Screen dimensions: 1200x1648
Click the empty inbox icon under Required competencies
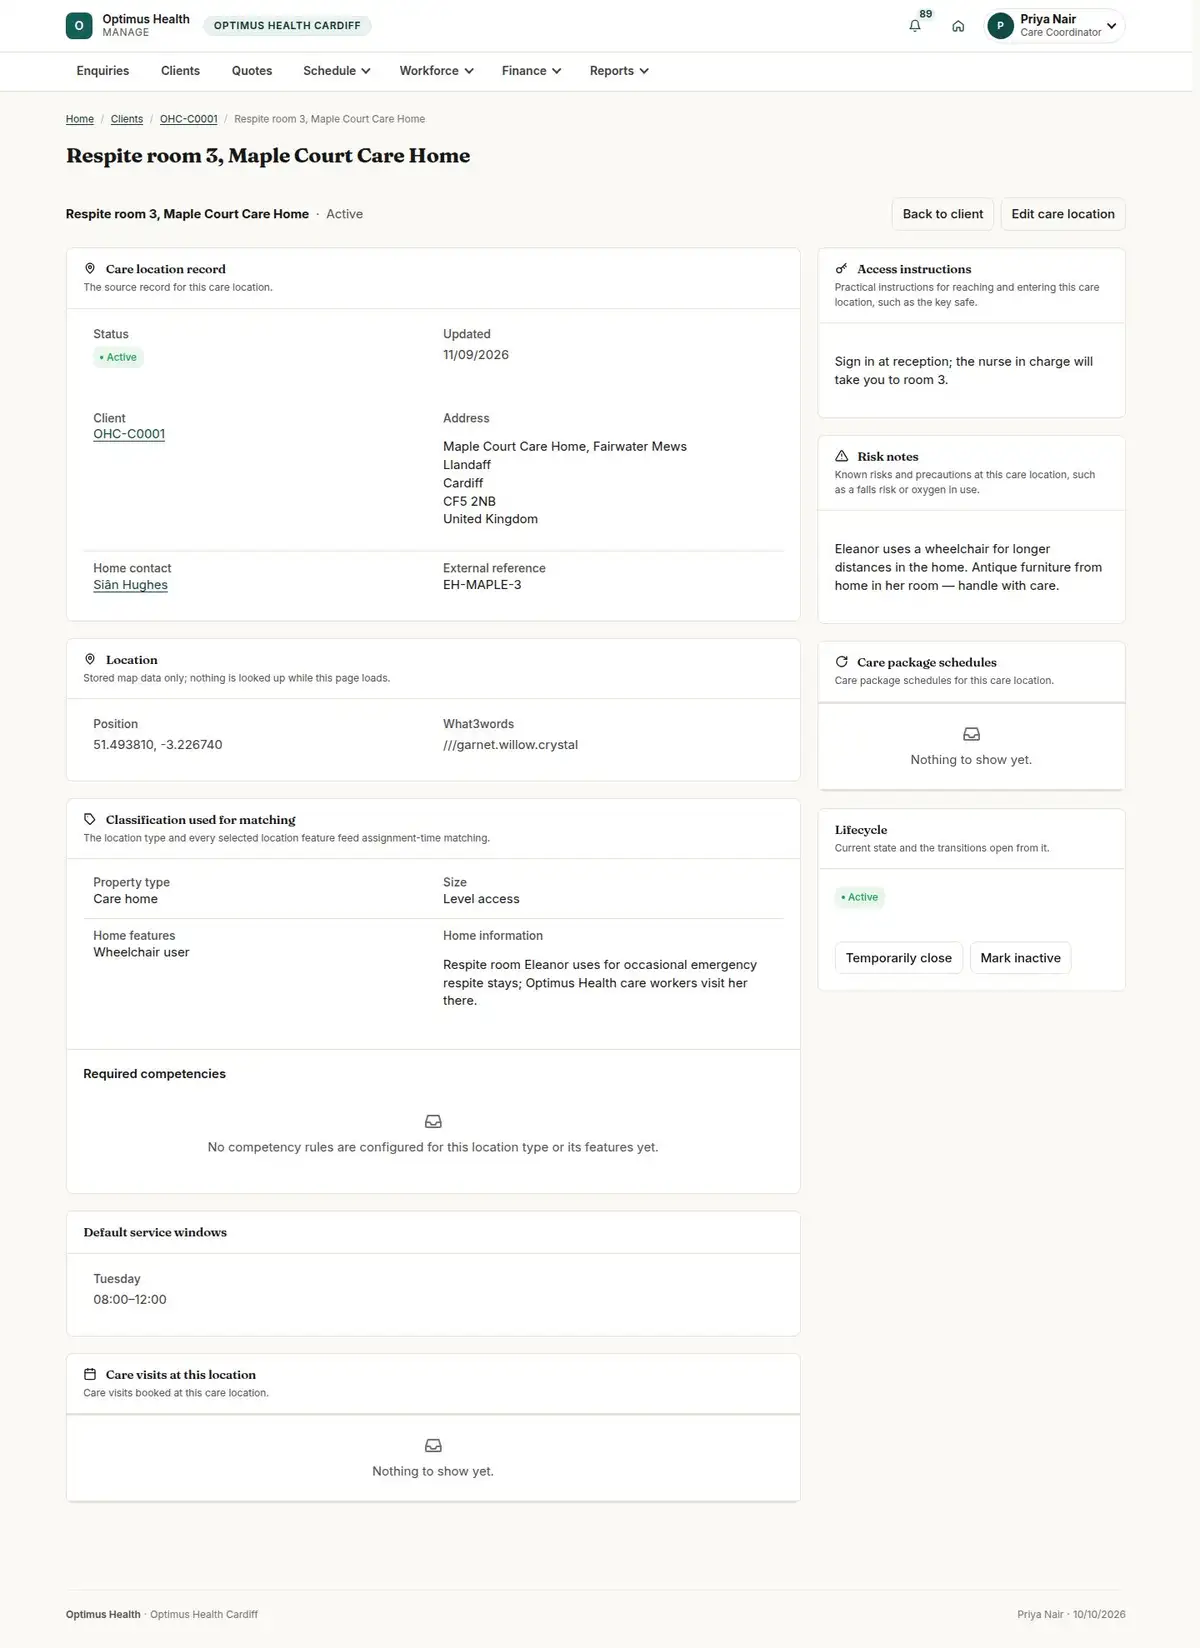(433, 1122)
